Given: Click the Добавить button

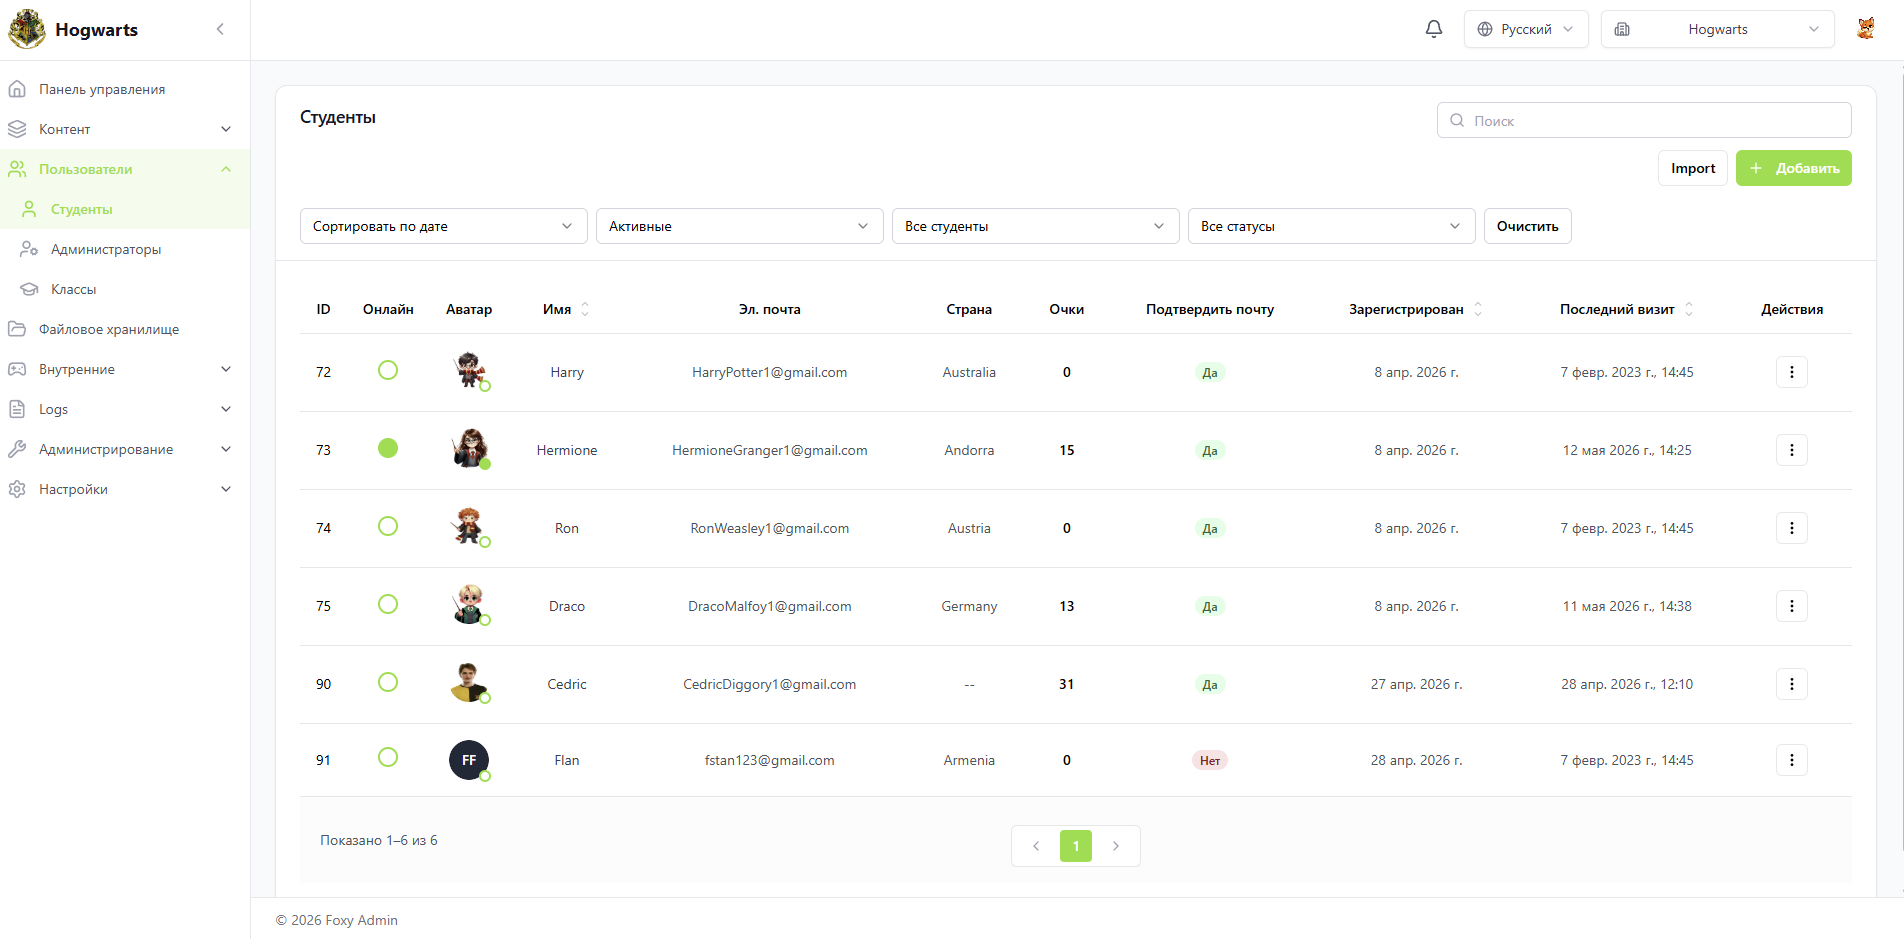Looking at the screenshot, I should click(x=1794, y=168).
